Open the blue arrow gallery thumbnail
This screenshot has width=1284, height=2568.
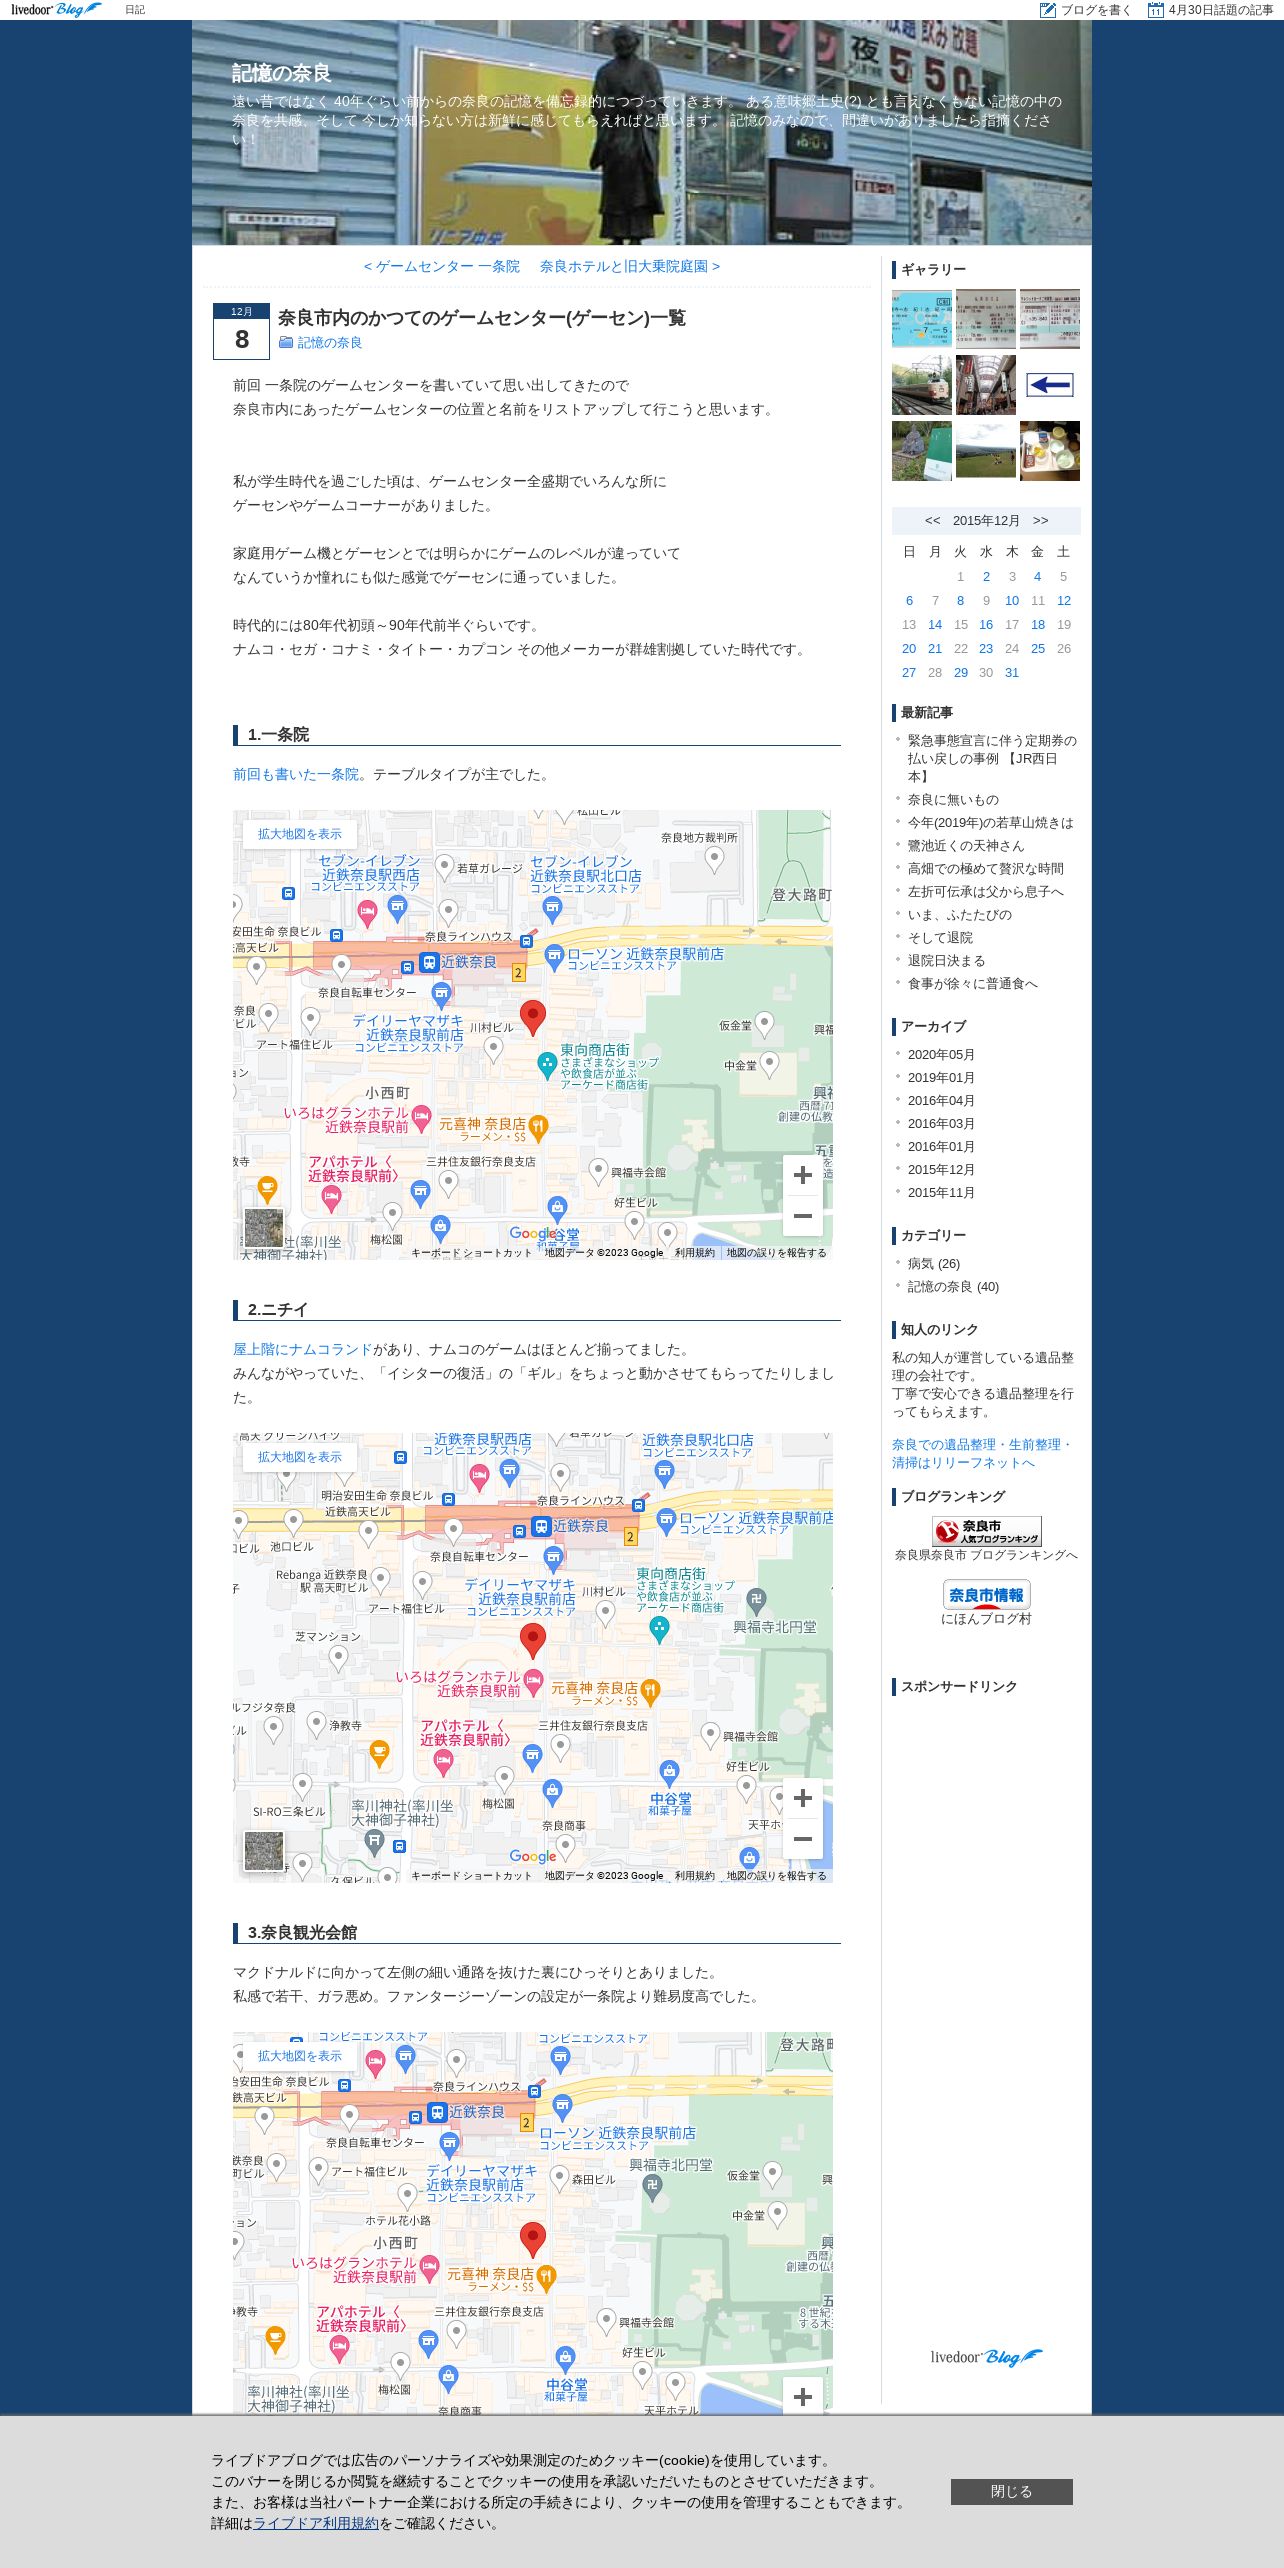click(x=1049, y=385)
